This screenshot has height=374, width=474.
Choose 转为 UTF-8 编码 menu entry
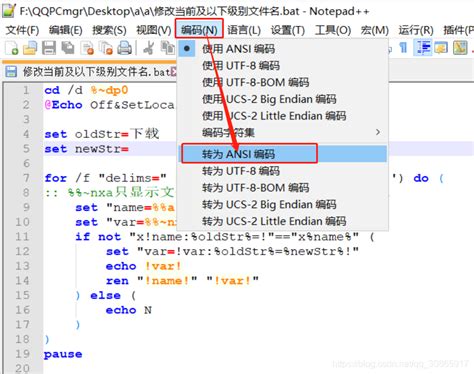pos(241,171)
